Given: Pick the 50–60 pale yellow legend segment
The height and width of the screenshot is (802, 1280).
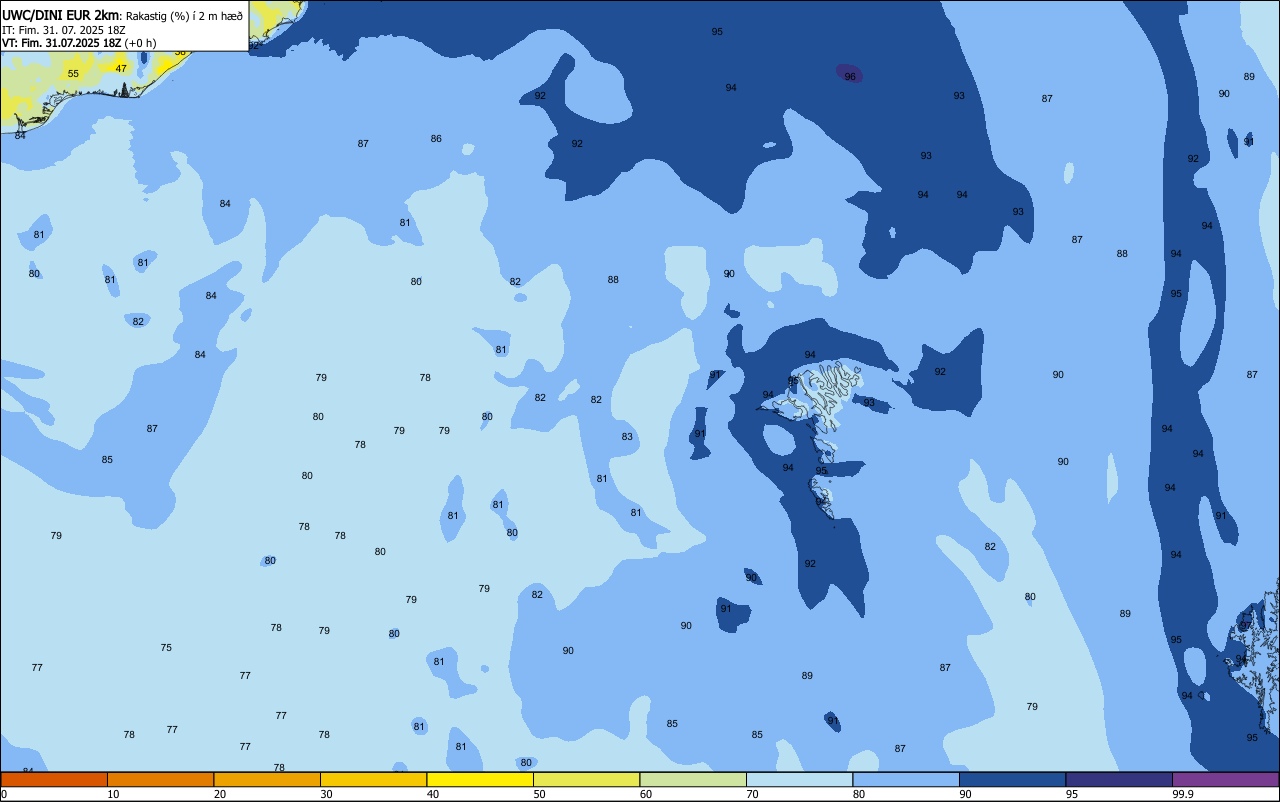Looking at the screenshot, I should point(586,779).
